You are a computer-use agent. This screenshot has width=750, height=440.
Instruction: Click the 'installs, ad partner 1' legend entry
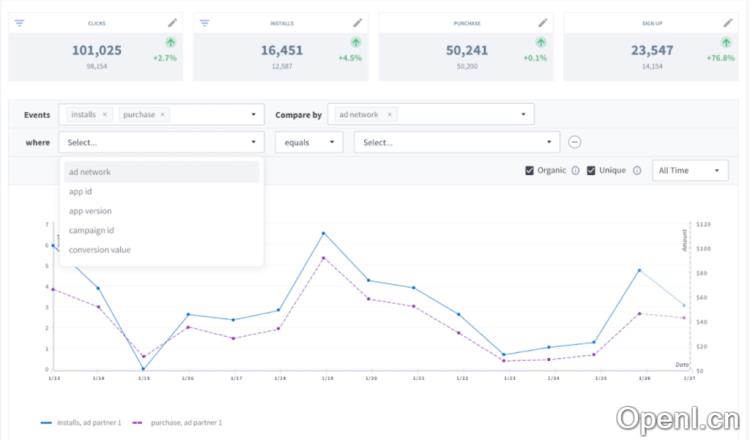80,423
